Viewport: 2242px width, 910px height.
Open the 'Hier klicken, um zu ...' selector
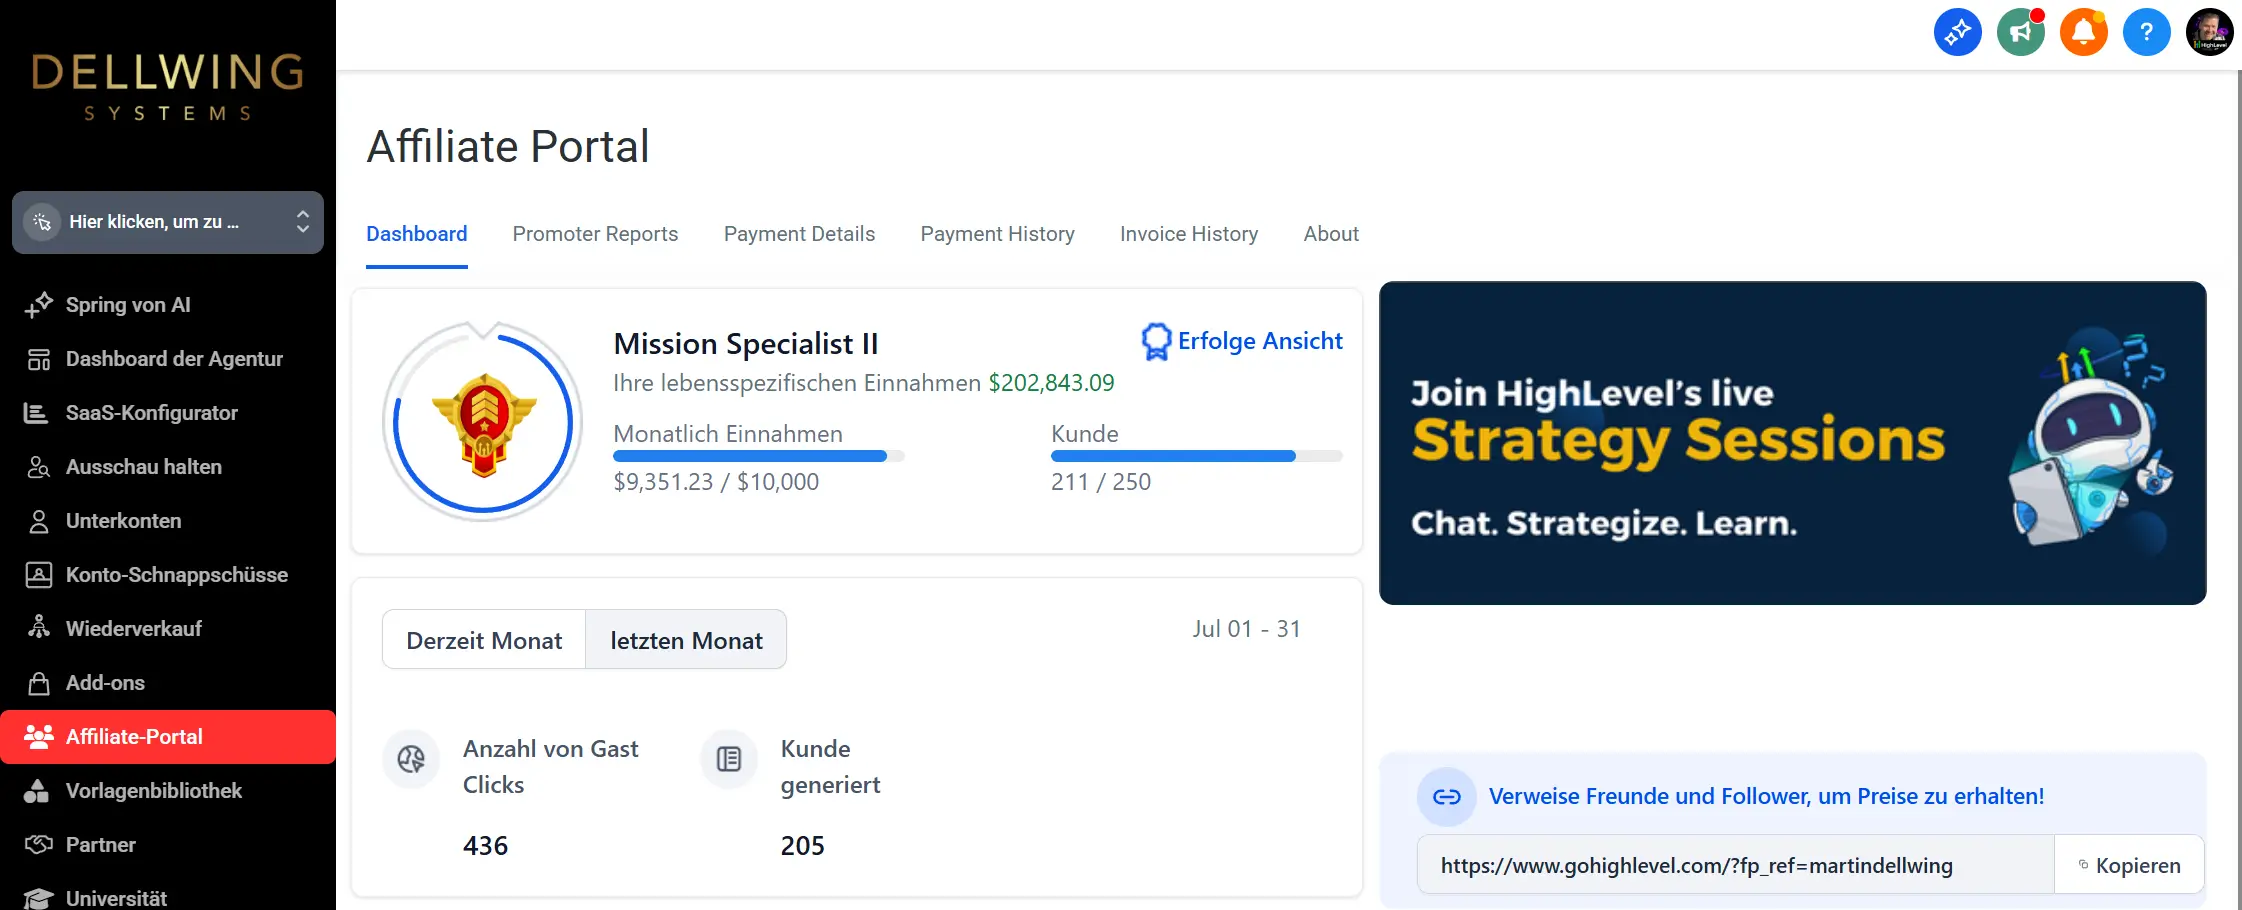tap(168, 222)
